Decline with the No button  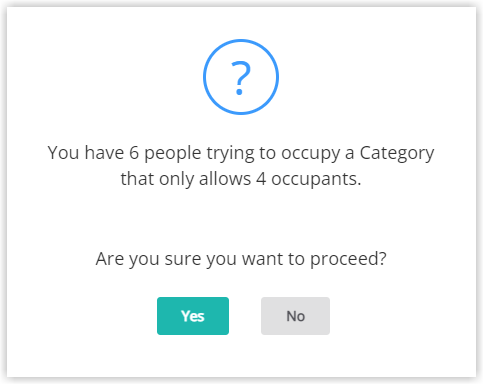(x=295, y=316)
